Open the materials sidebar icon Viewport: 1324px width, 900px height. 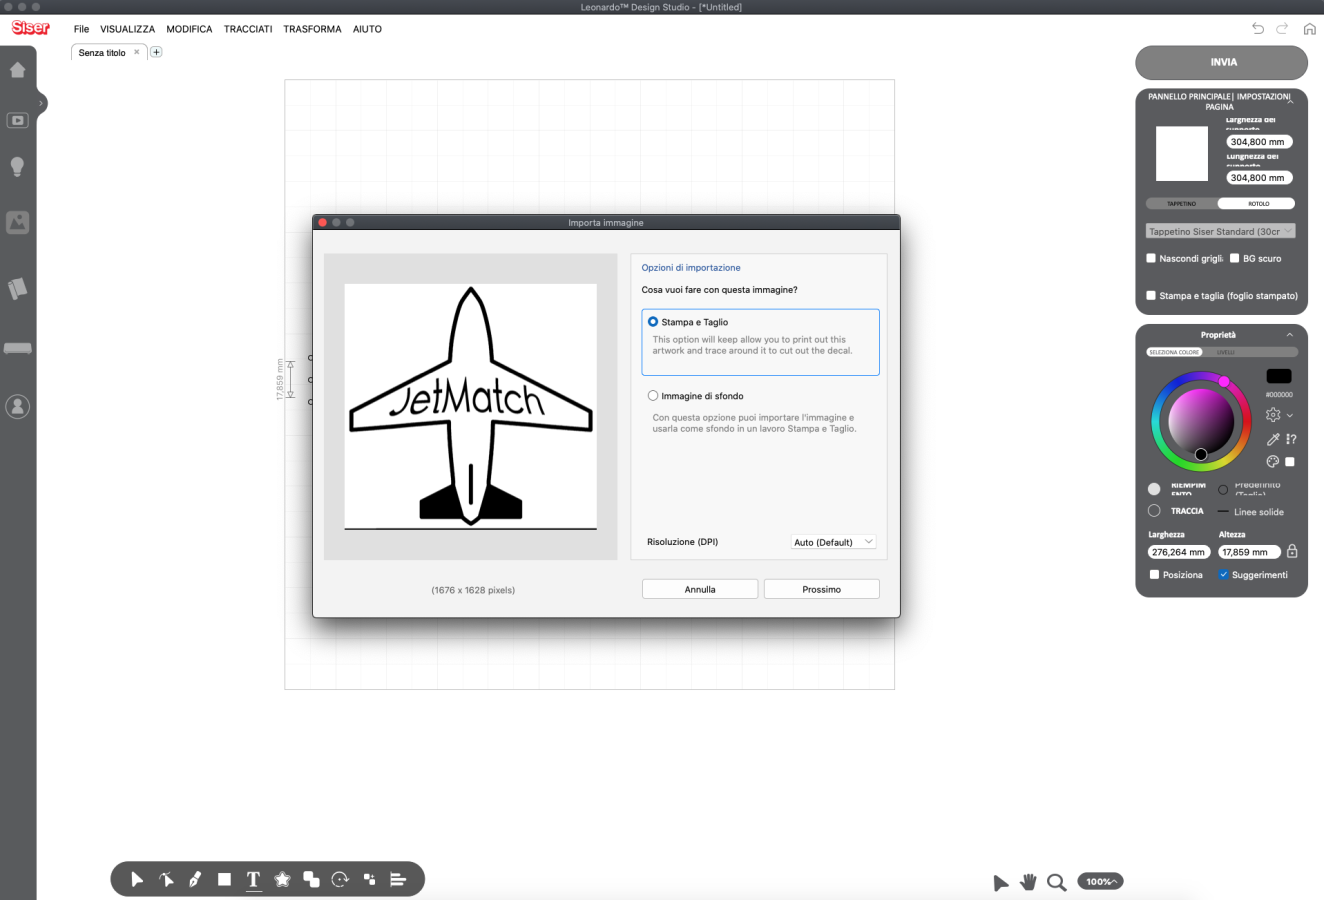click(17, 289)
